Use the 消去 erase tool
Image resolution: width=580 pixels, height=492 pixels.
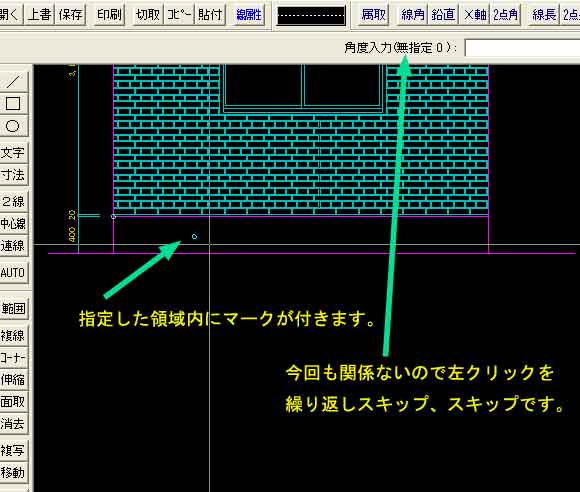coord(13,424)
